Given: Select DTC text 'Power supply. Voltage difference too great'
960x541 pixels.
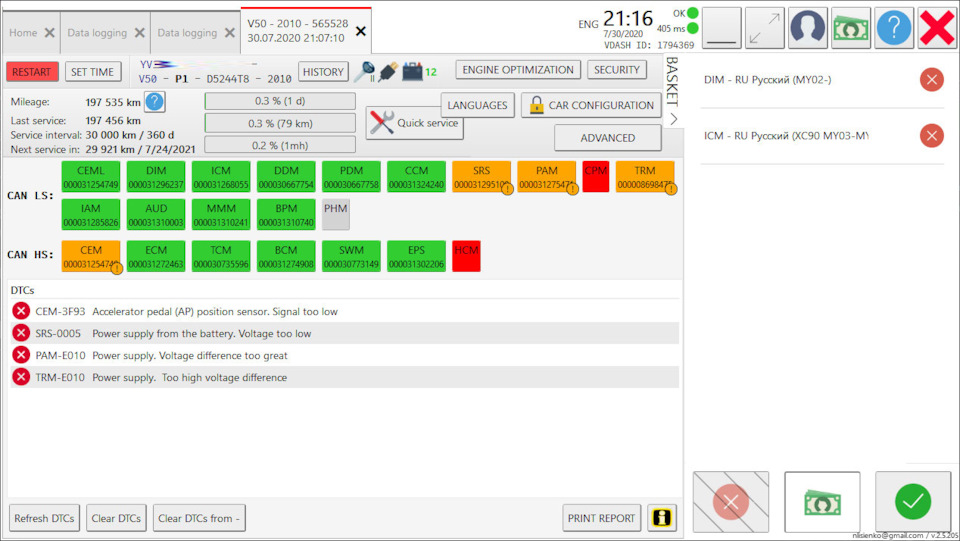Looking at the screenshot, I should click(x=190, y=356).
